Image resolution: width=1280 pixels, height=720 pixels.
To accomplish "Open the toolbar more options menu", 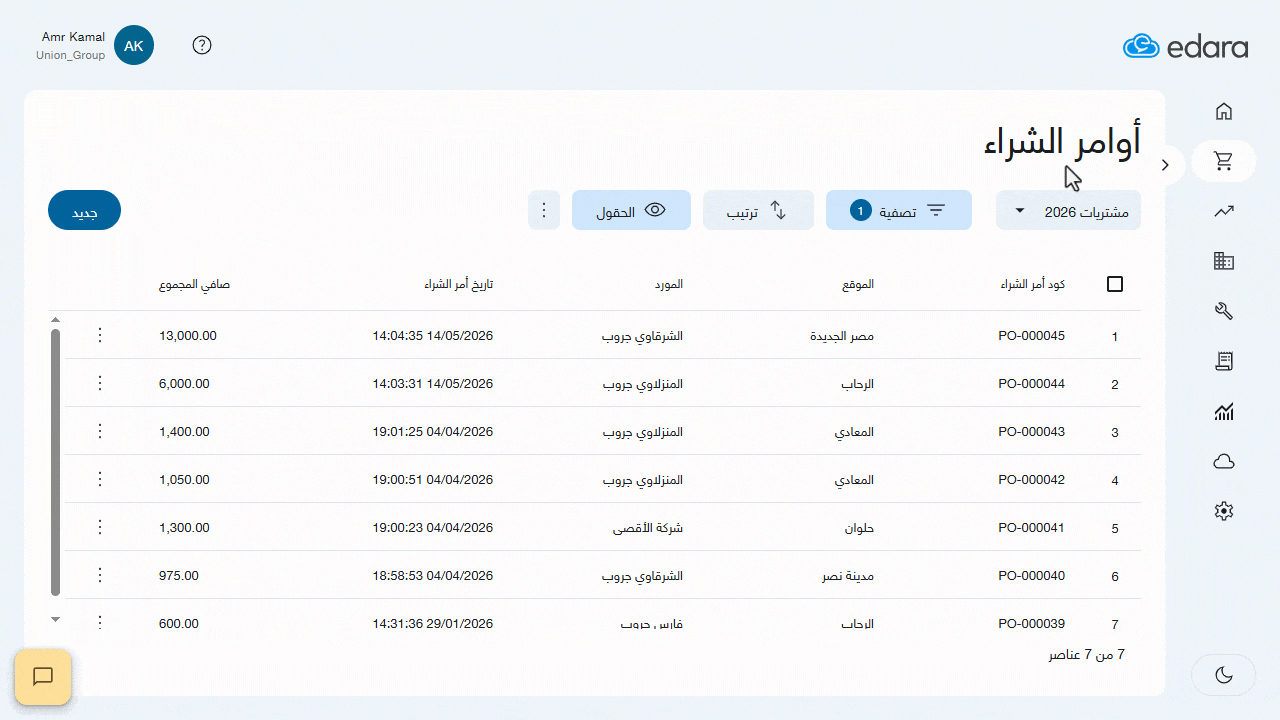I will point(544,211).
